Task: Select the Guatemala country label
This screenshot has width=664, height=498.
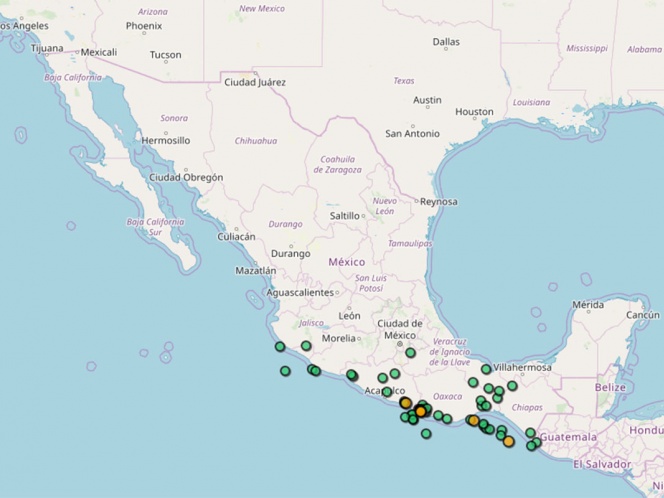Action: (568, 438)
